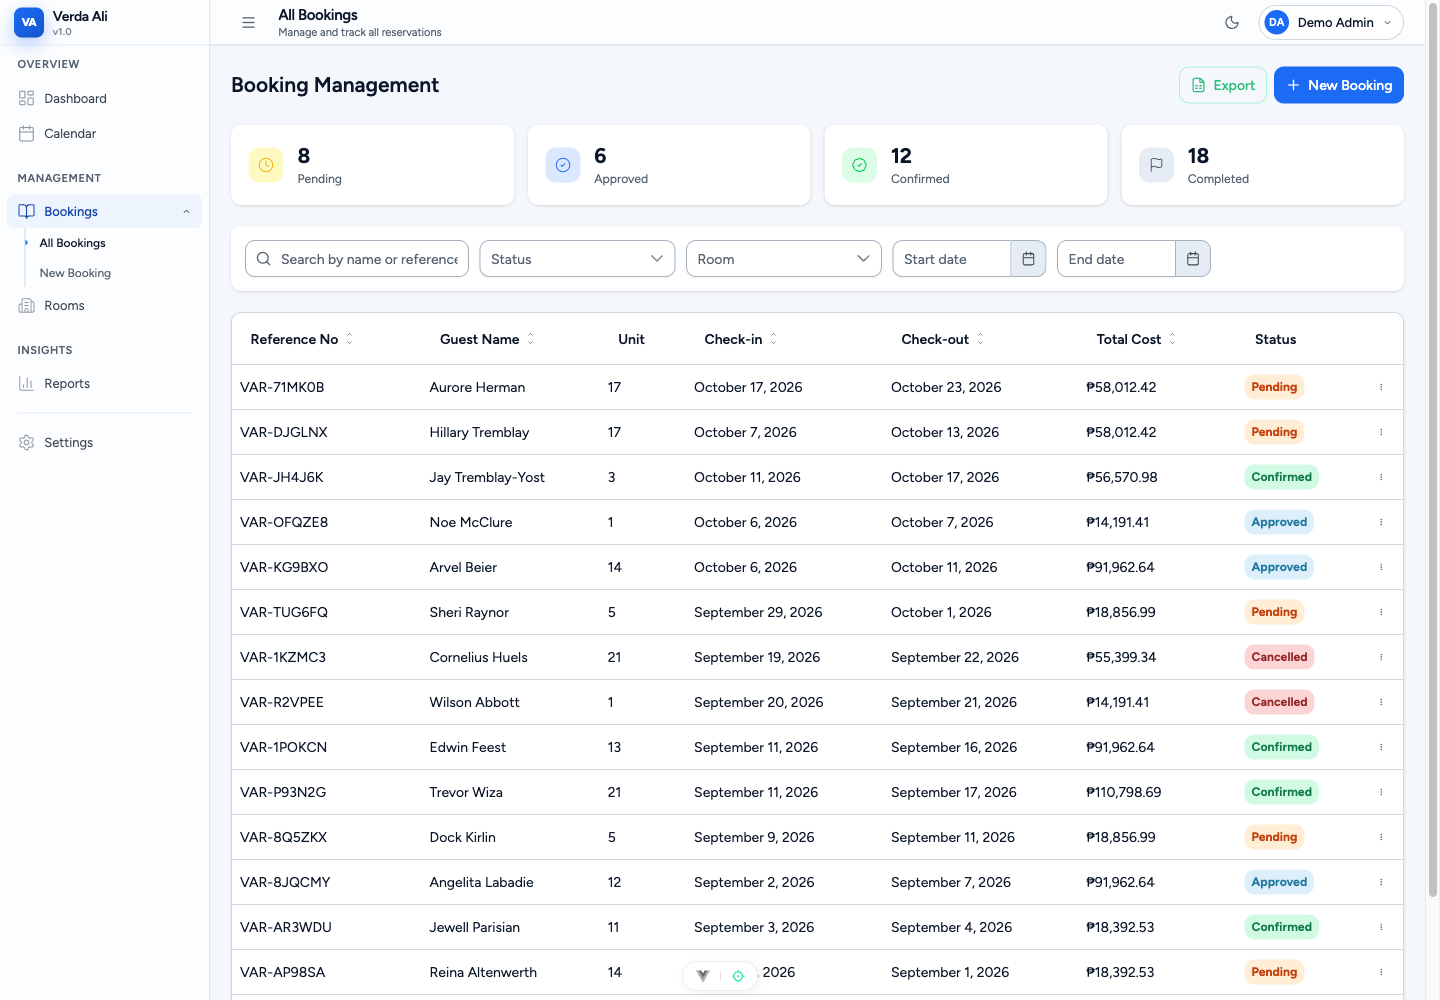Open actions menu for VAR-JH4J6K row
This screenshot has height=1000, width=1440.
pyautogui.click(x=1381, y=477)
